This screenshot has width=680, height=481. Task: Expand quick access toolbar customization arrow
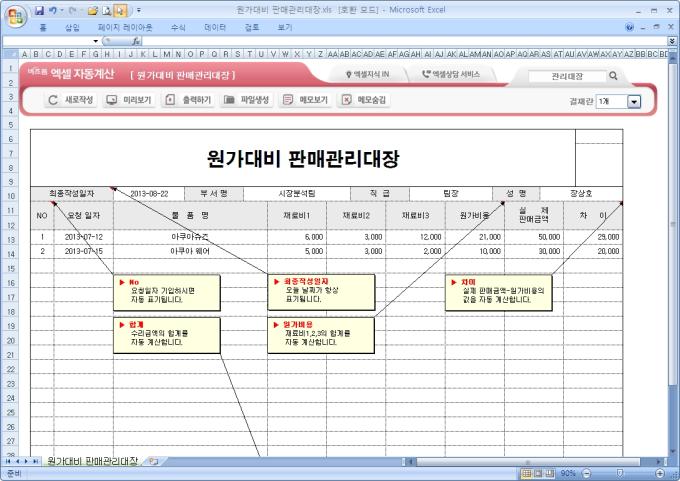139,10
